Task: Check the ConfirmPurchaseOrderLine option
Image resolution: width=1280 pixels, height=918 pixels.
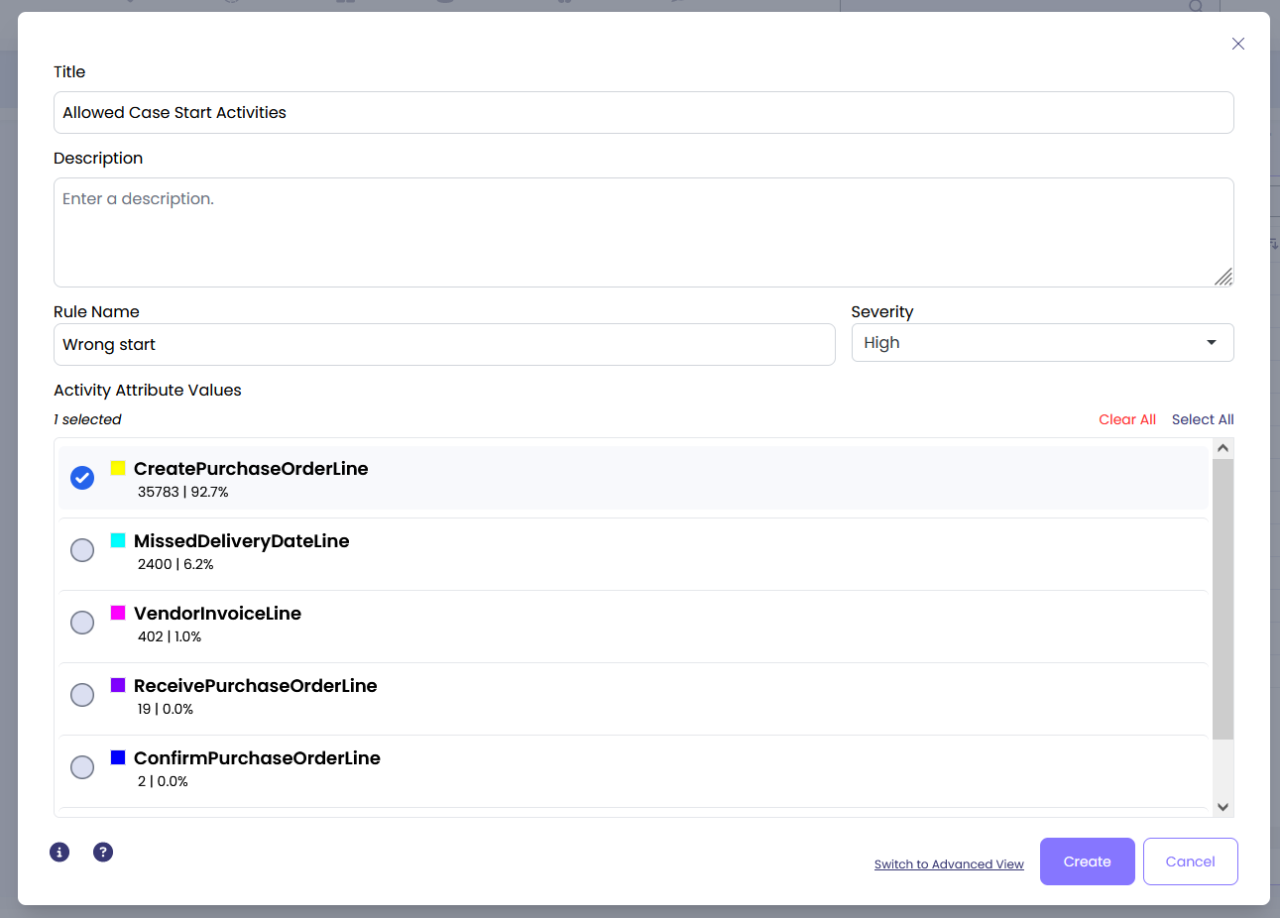Action: pos(82,767)
